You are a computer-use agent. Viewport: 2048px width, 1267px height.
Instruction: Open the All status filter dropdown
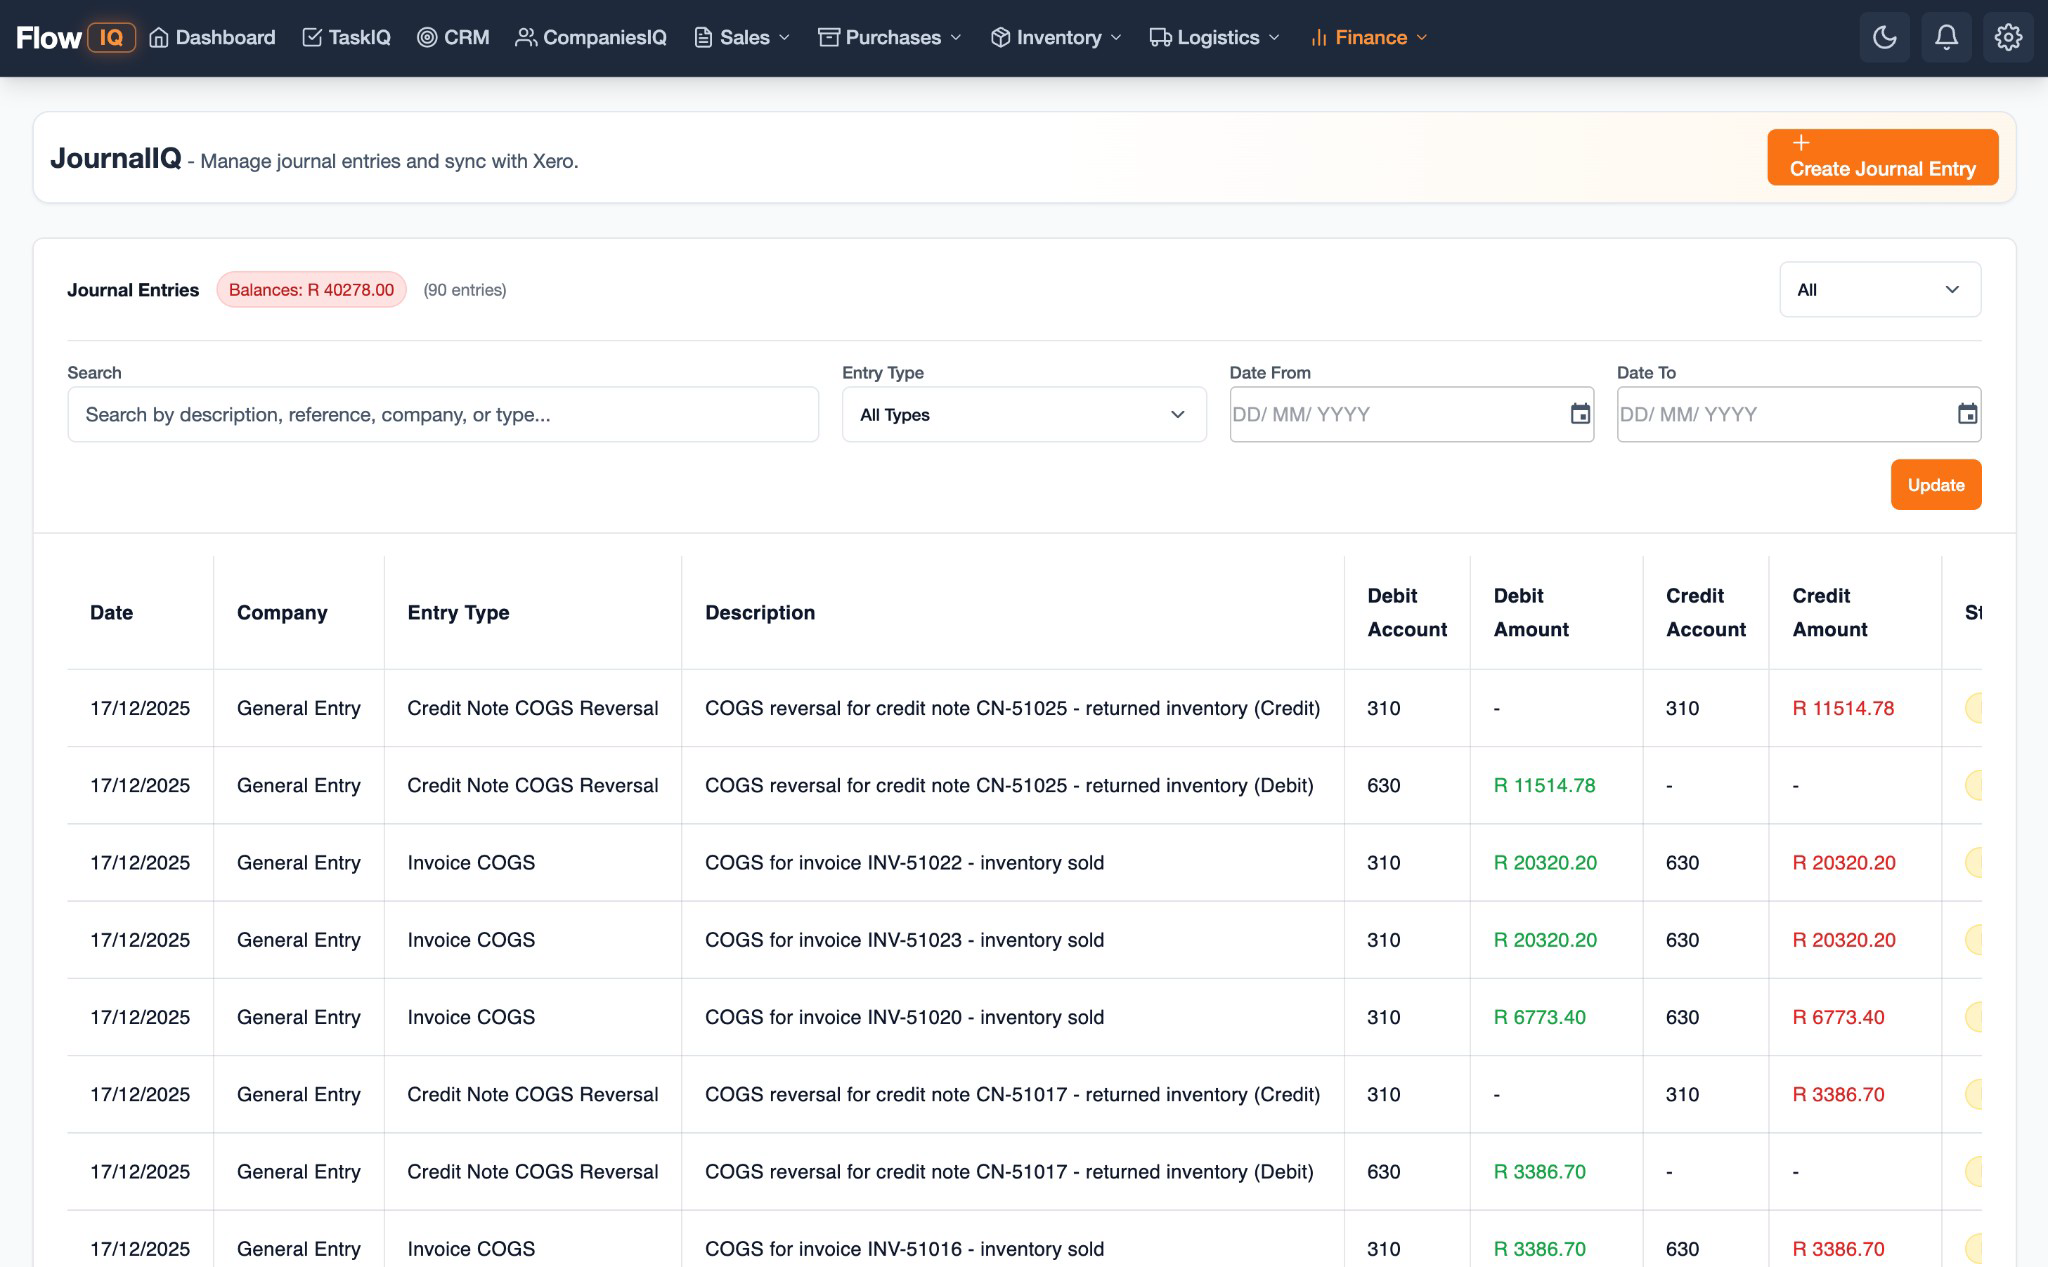coord(1879,290)
